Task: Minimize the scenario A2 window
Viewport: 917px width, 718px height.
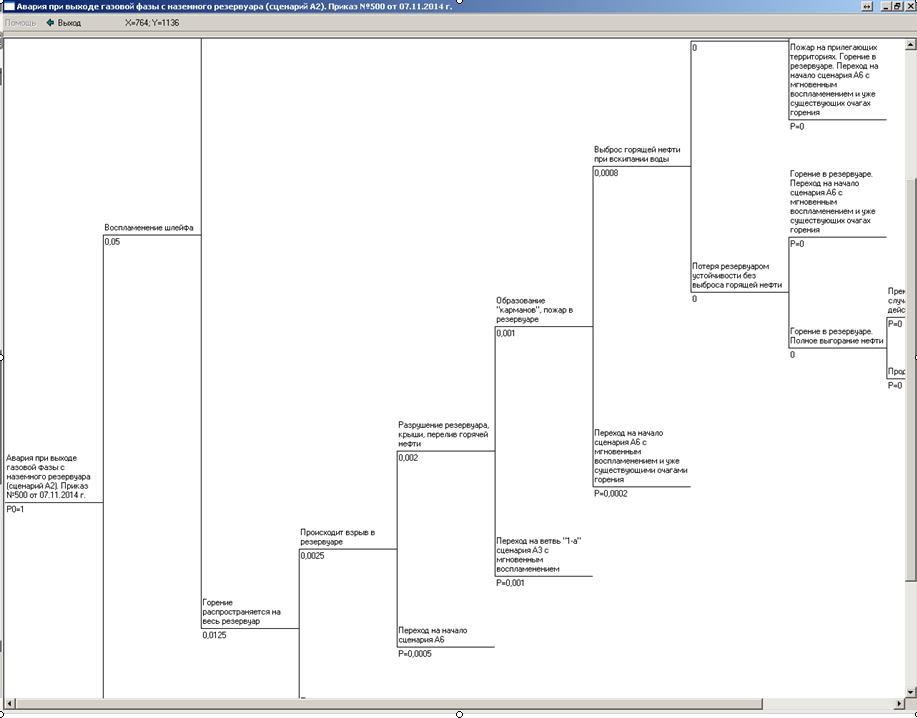Action: coord(884,6)
